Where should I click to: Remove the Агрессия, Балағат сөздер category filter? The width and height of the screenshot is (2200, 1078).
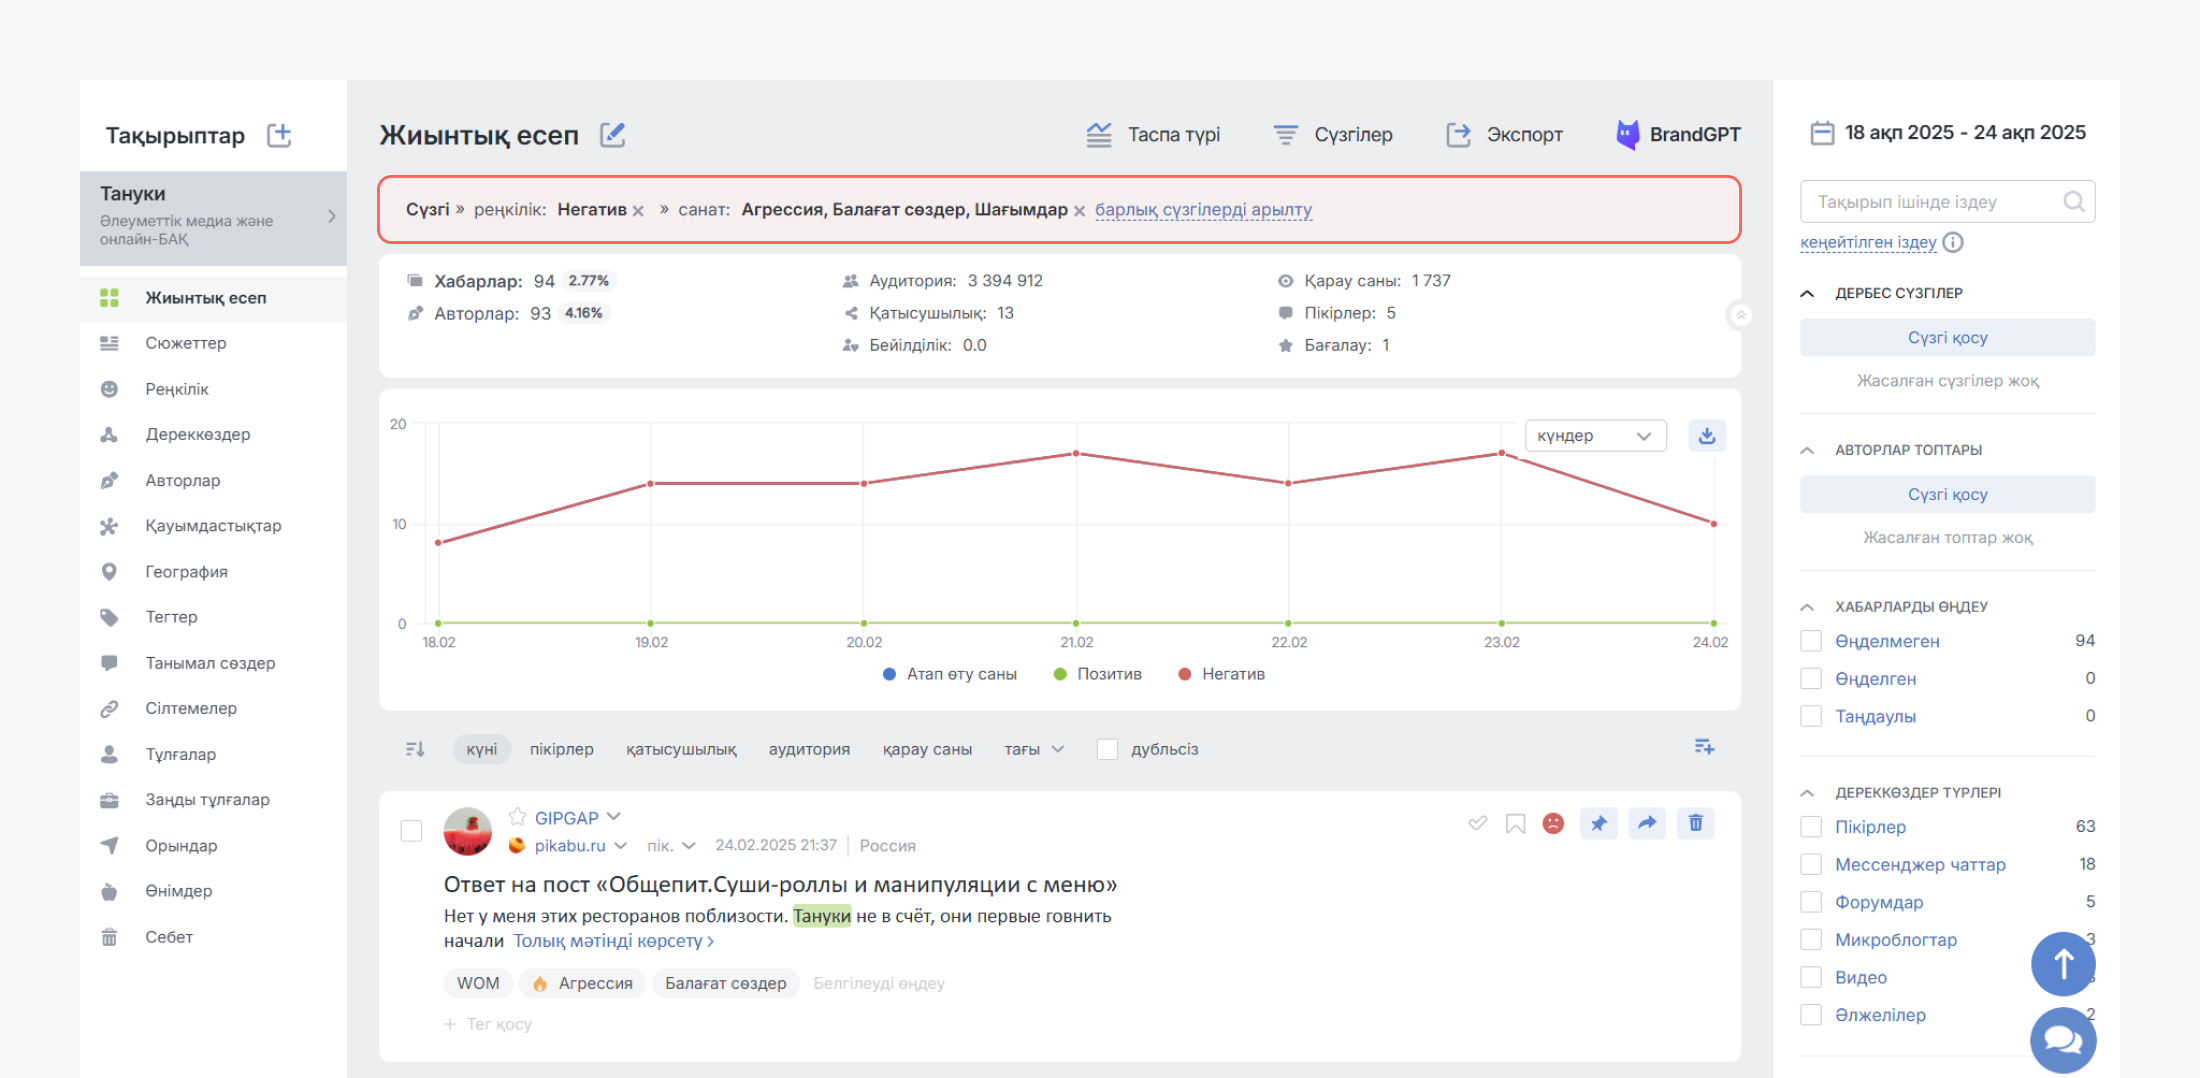pyautogui.click(x=1079, y=211)
